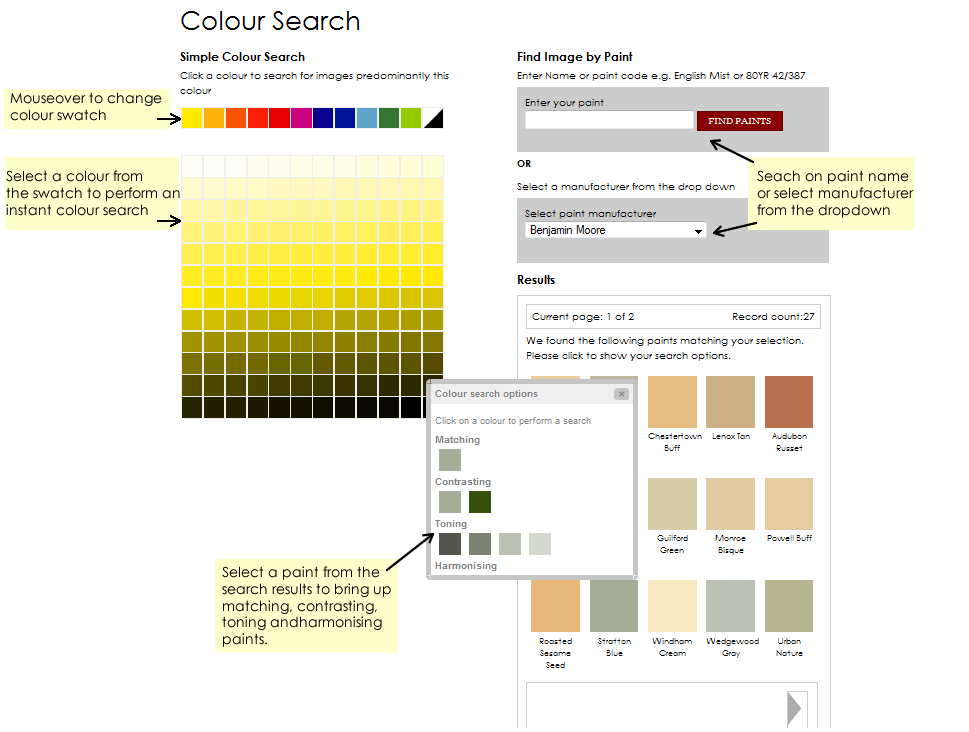Select the Stratton Blue paint
The height and width of the screenshot is (732, 969).
point(613,606)
